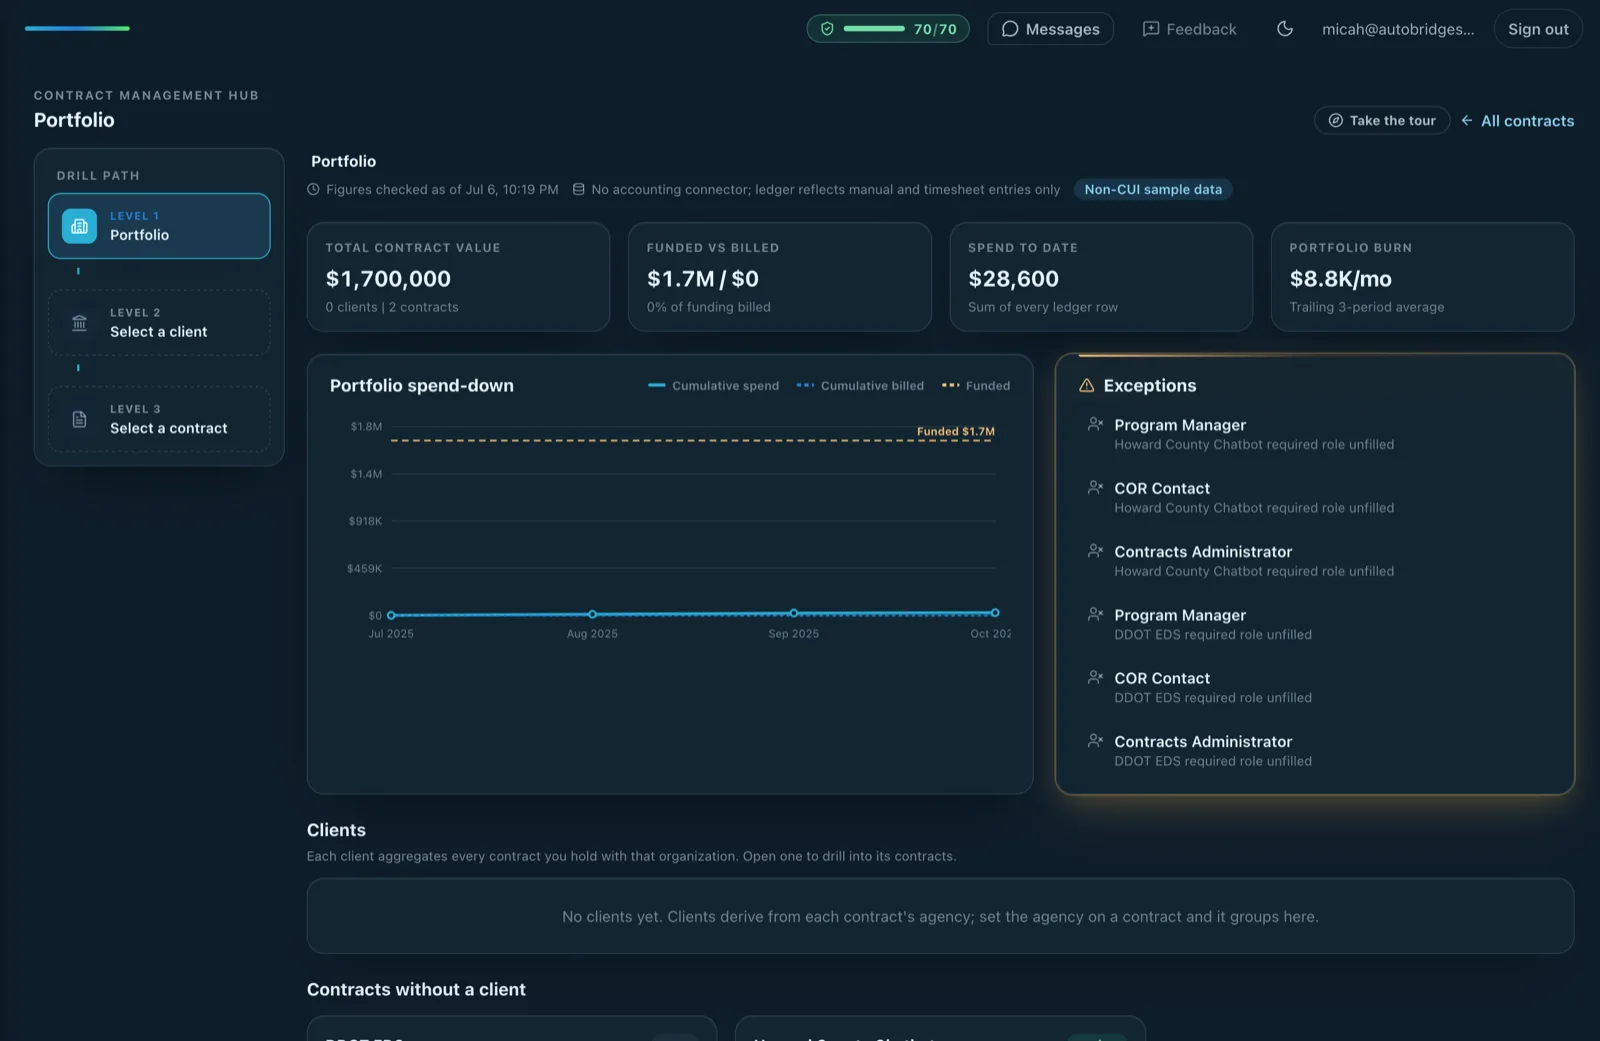Click the compass icon in Take the tour
Viewport: 1600px width, 1041px height.
click(1335, 120)
